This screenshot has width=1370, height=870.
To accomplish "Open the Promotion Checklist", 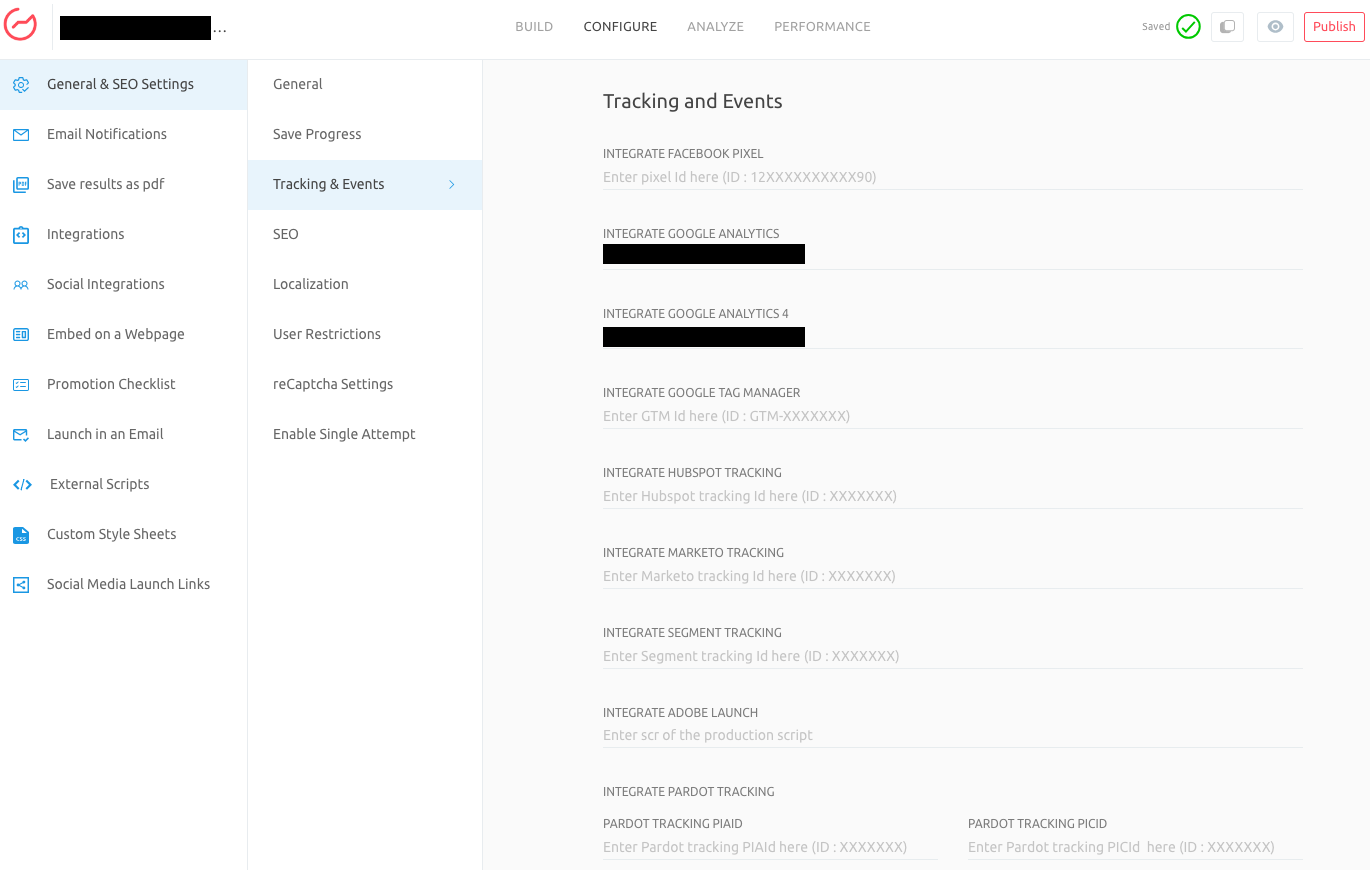I will [123, 385].
